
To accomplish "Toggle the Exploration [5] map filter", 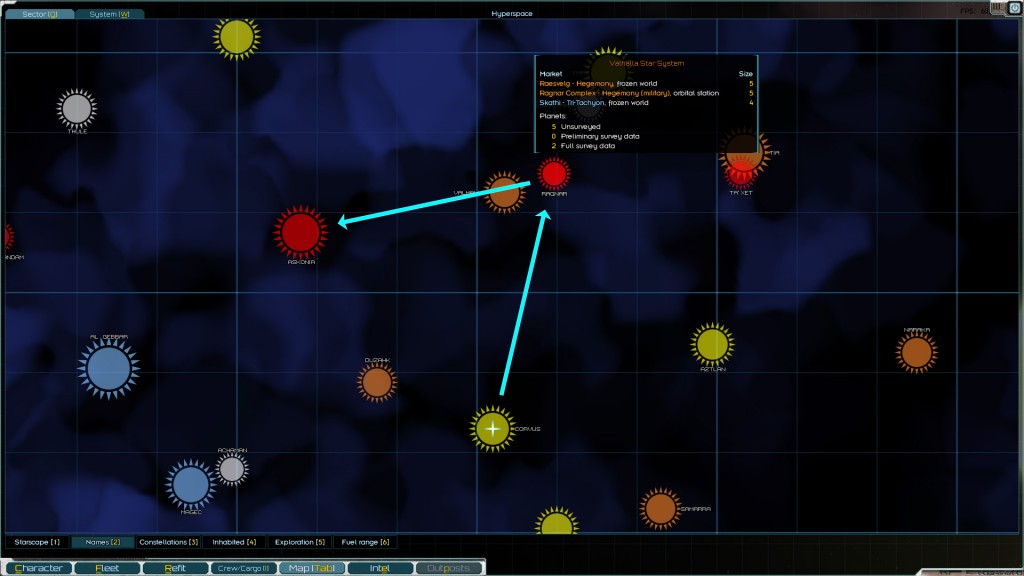I will coord(300,542).
